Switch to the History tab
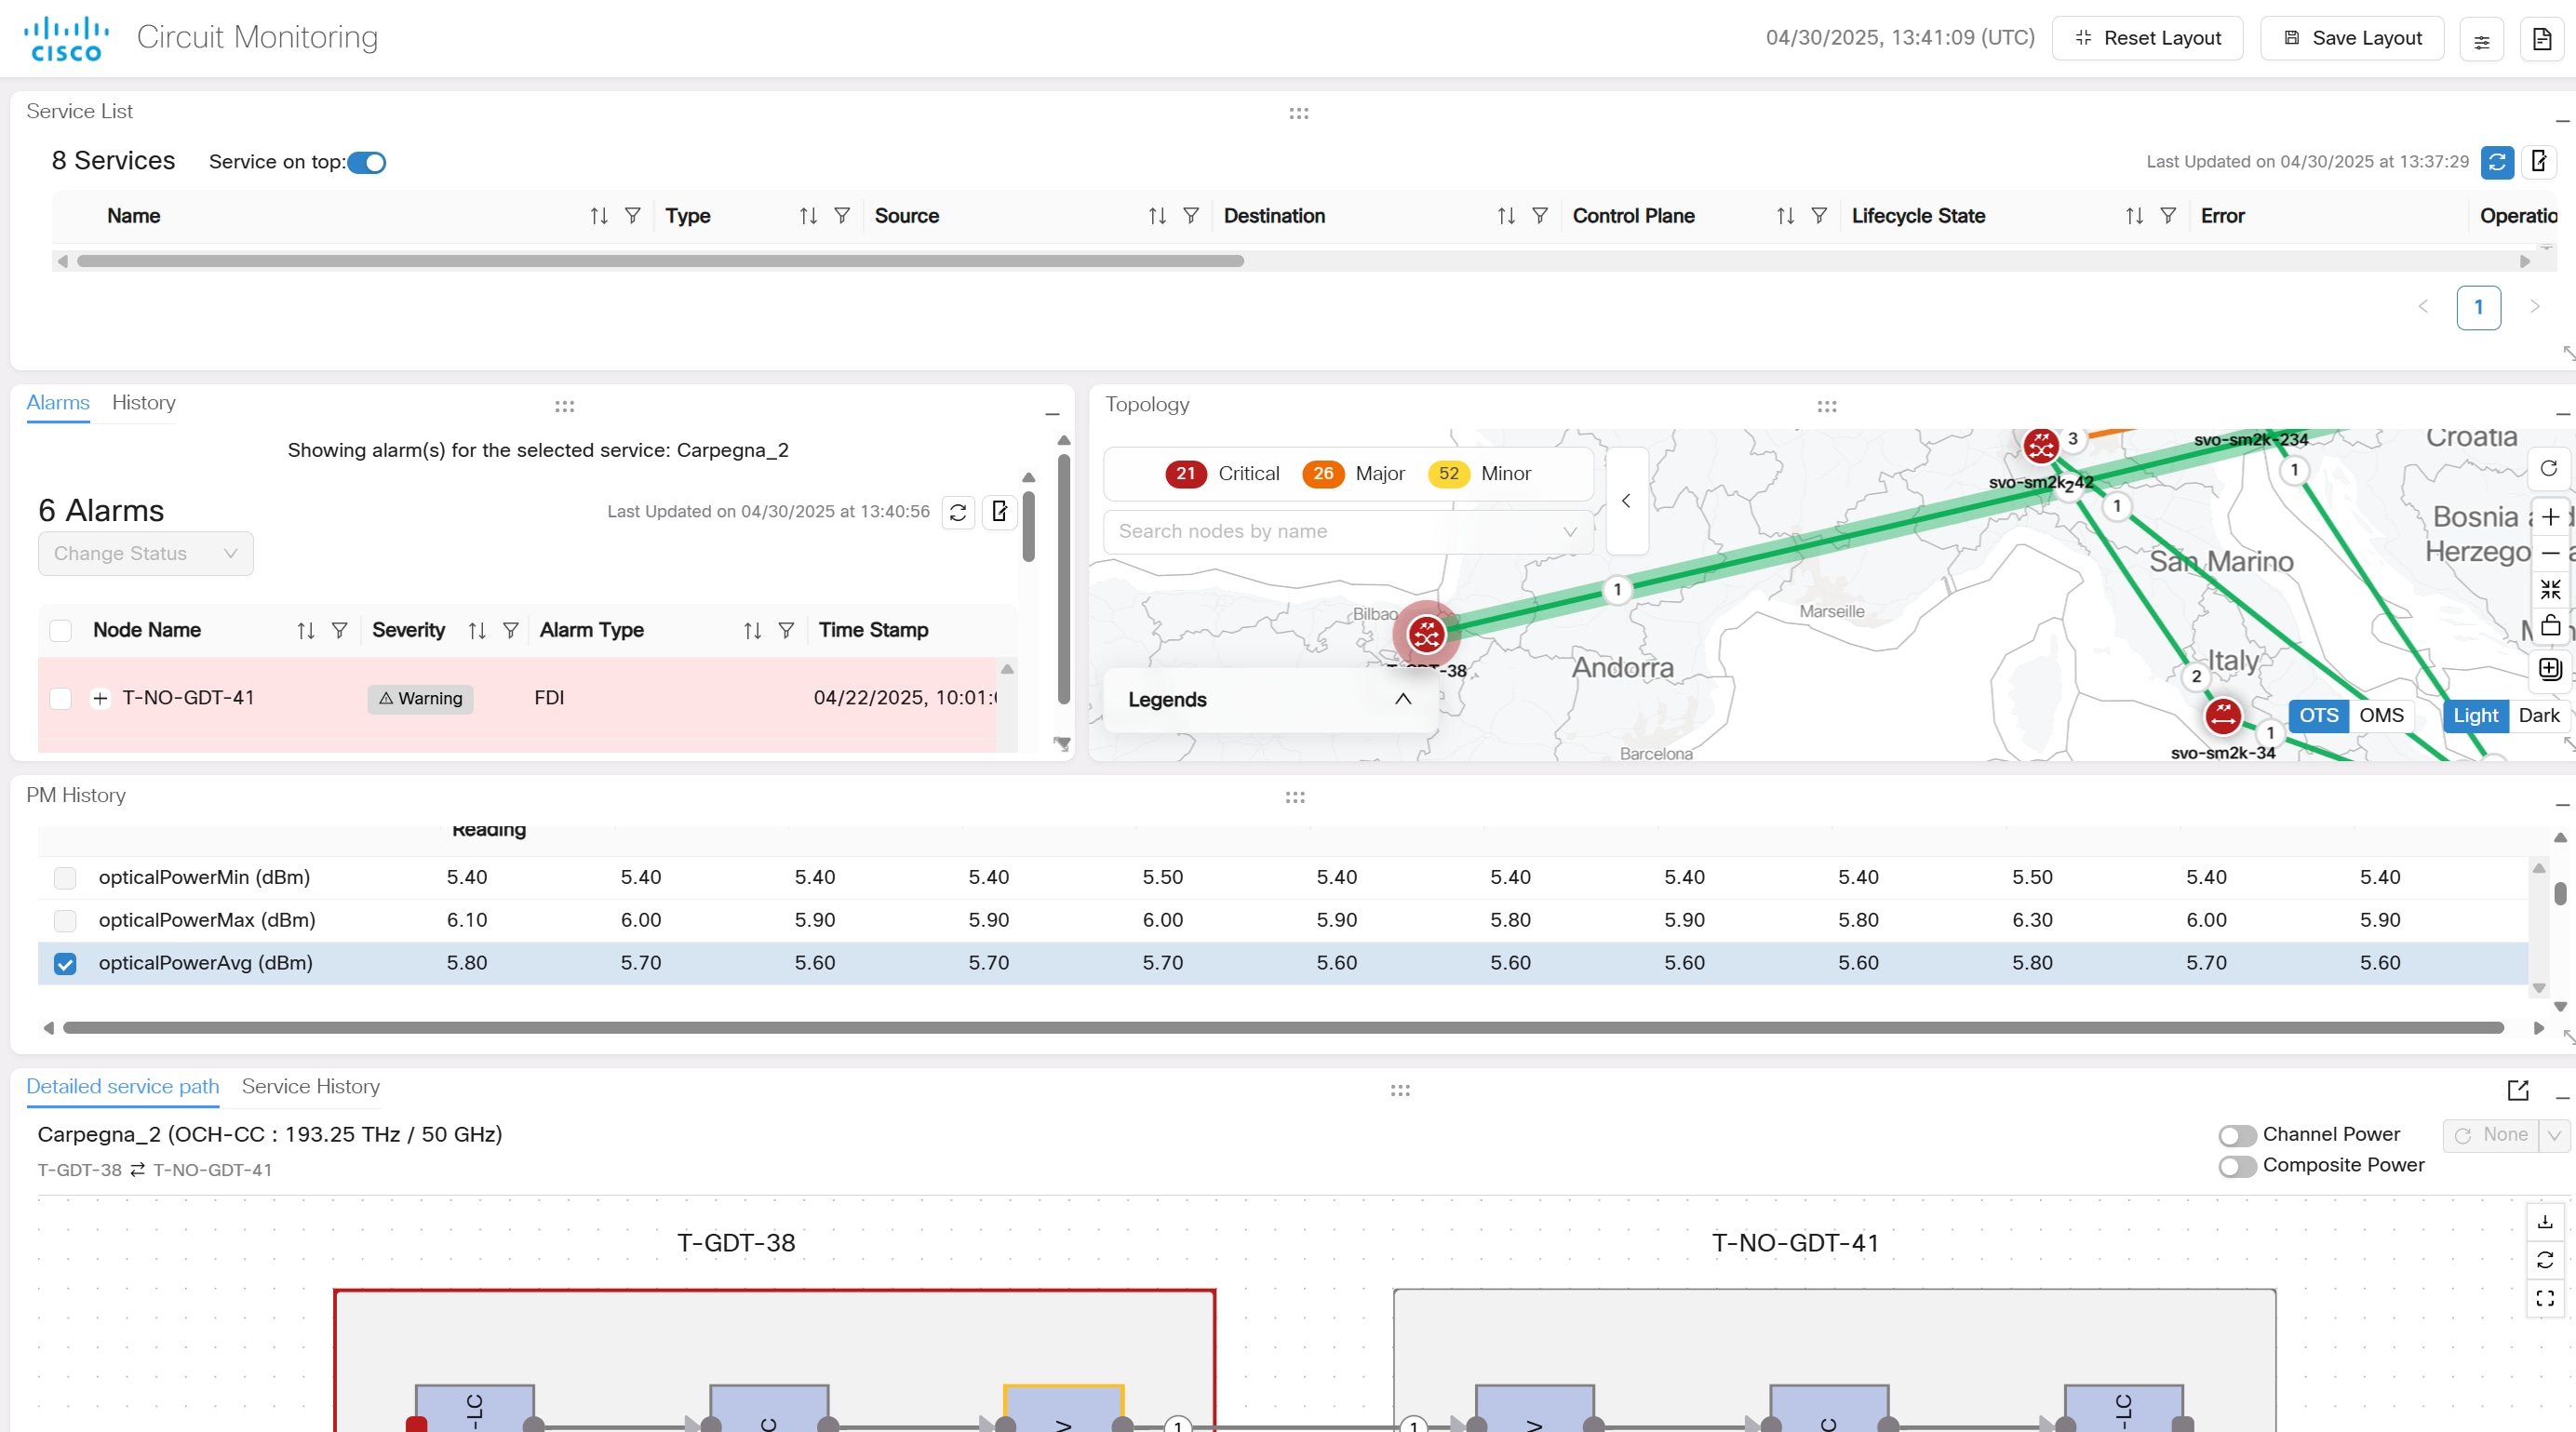The image size is (2576, 1432). (144, 403)
